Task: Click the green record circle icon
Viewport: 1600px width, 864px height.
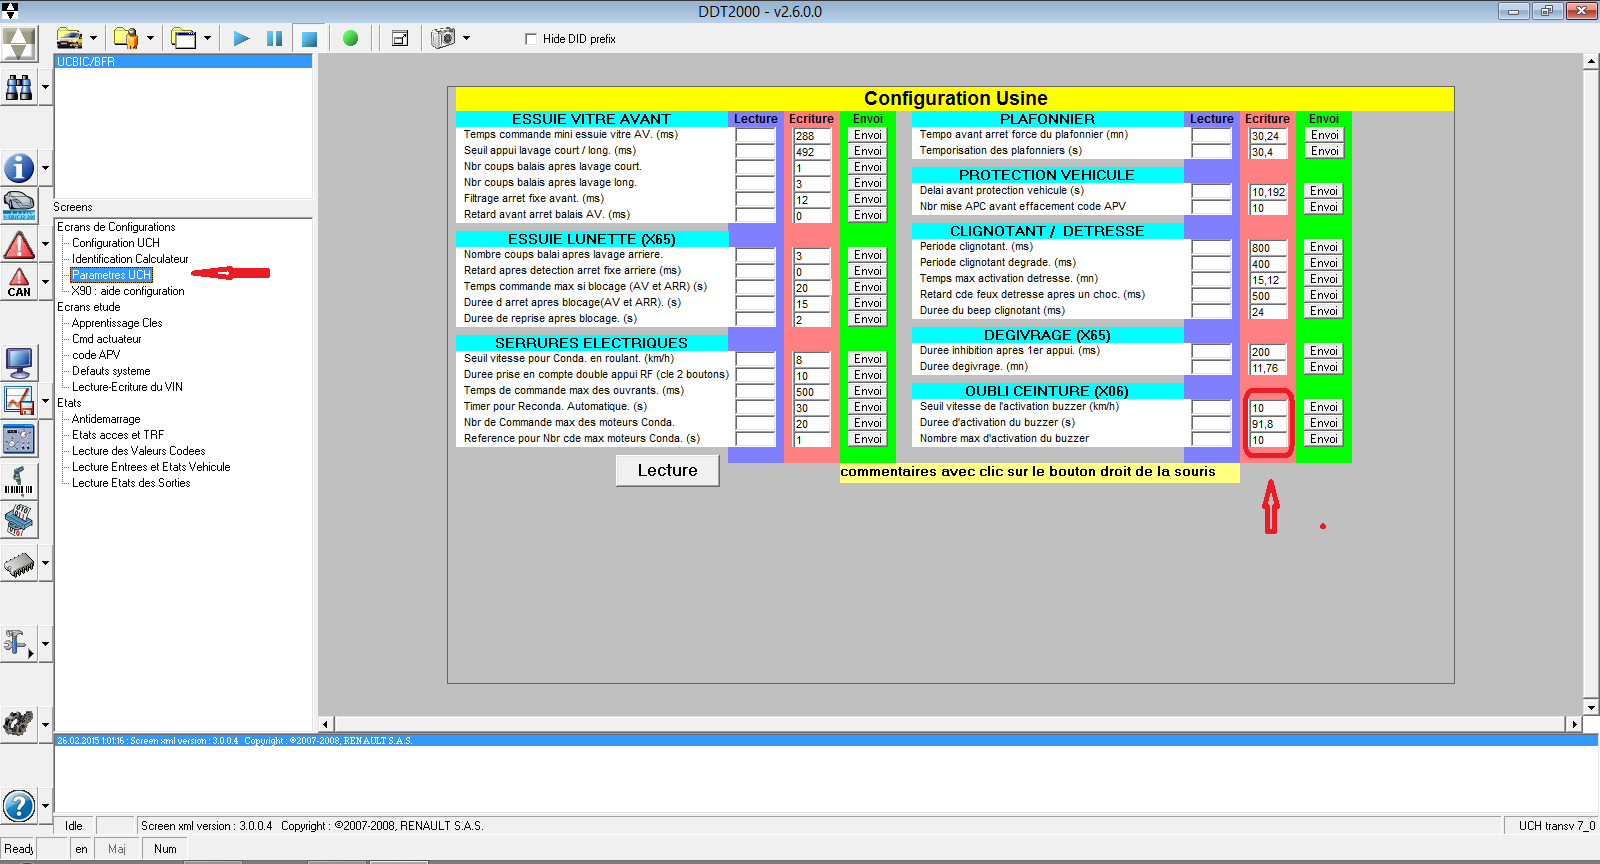Action: pos(350,39)
